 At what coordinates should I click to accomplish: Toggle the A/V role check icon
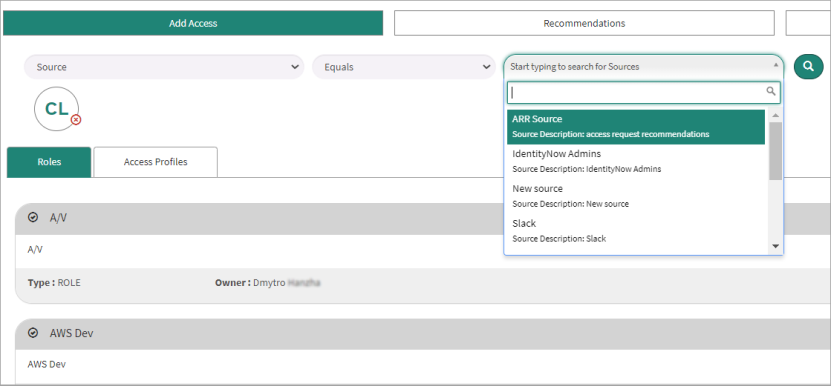pyautogui.click(x=33, y=217)
